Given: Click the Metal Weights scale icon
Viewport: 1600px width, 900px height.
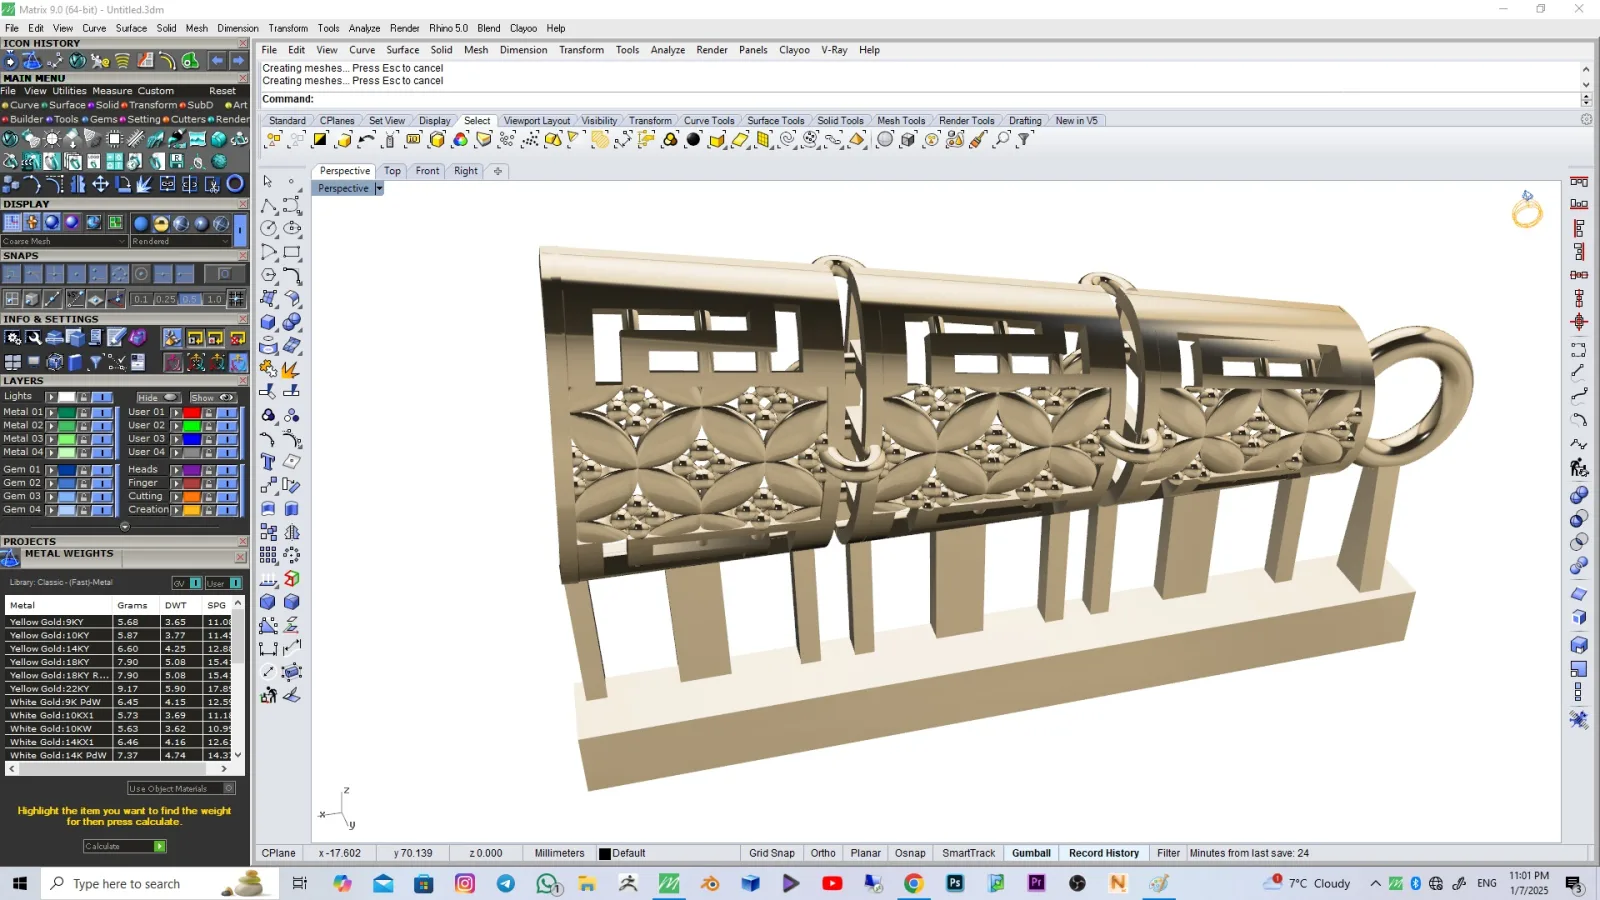Looking at the screenshot, I should click(x=10, y=556).
